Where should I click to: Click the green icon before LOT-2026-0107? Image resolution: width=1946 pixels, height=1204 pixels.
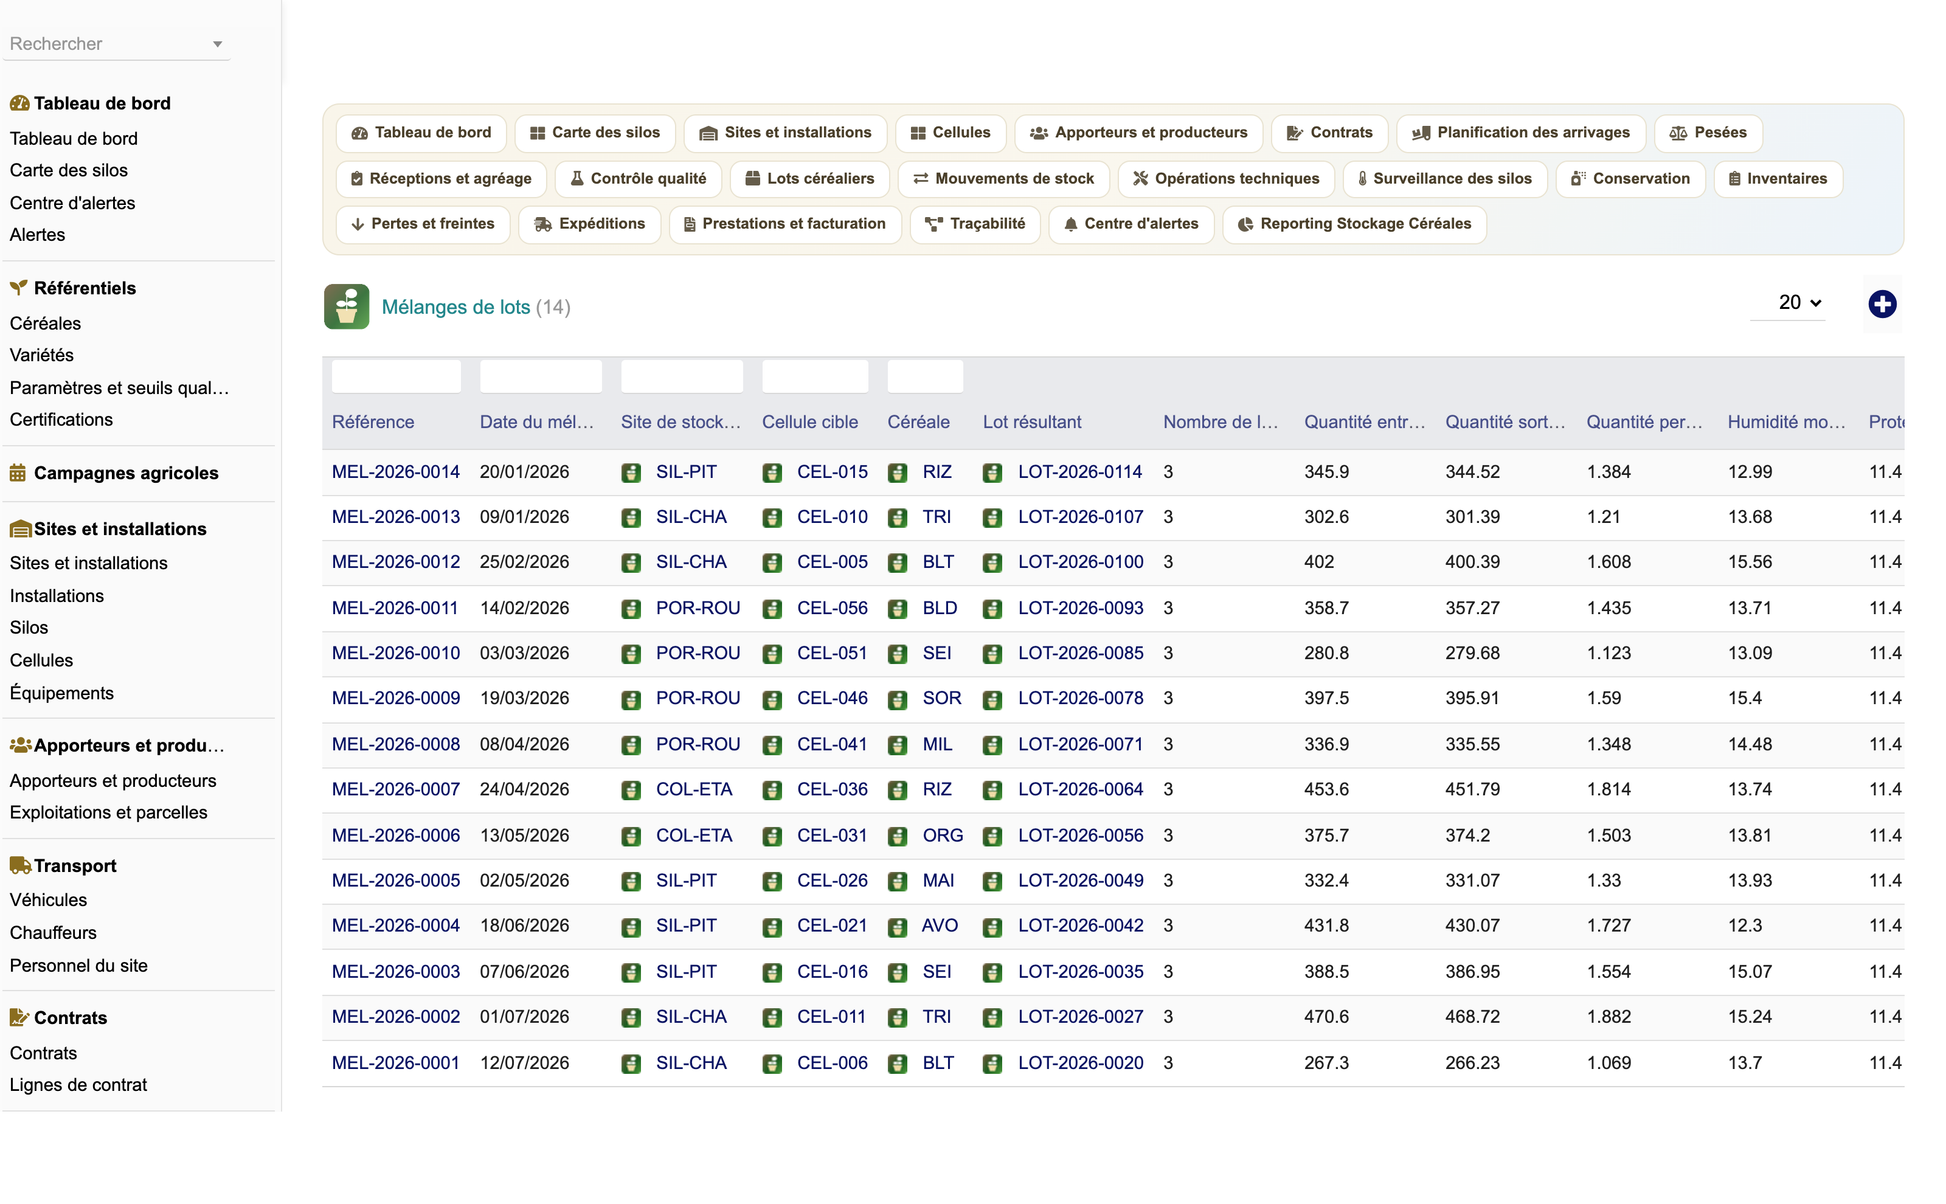tap(992, 518)
